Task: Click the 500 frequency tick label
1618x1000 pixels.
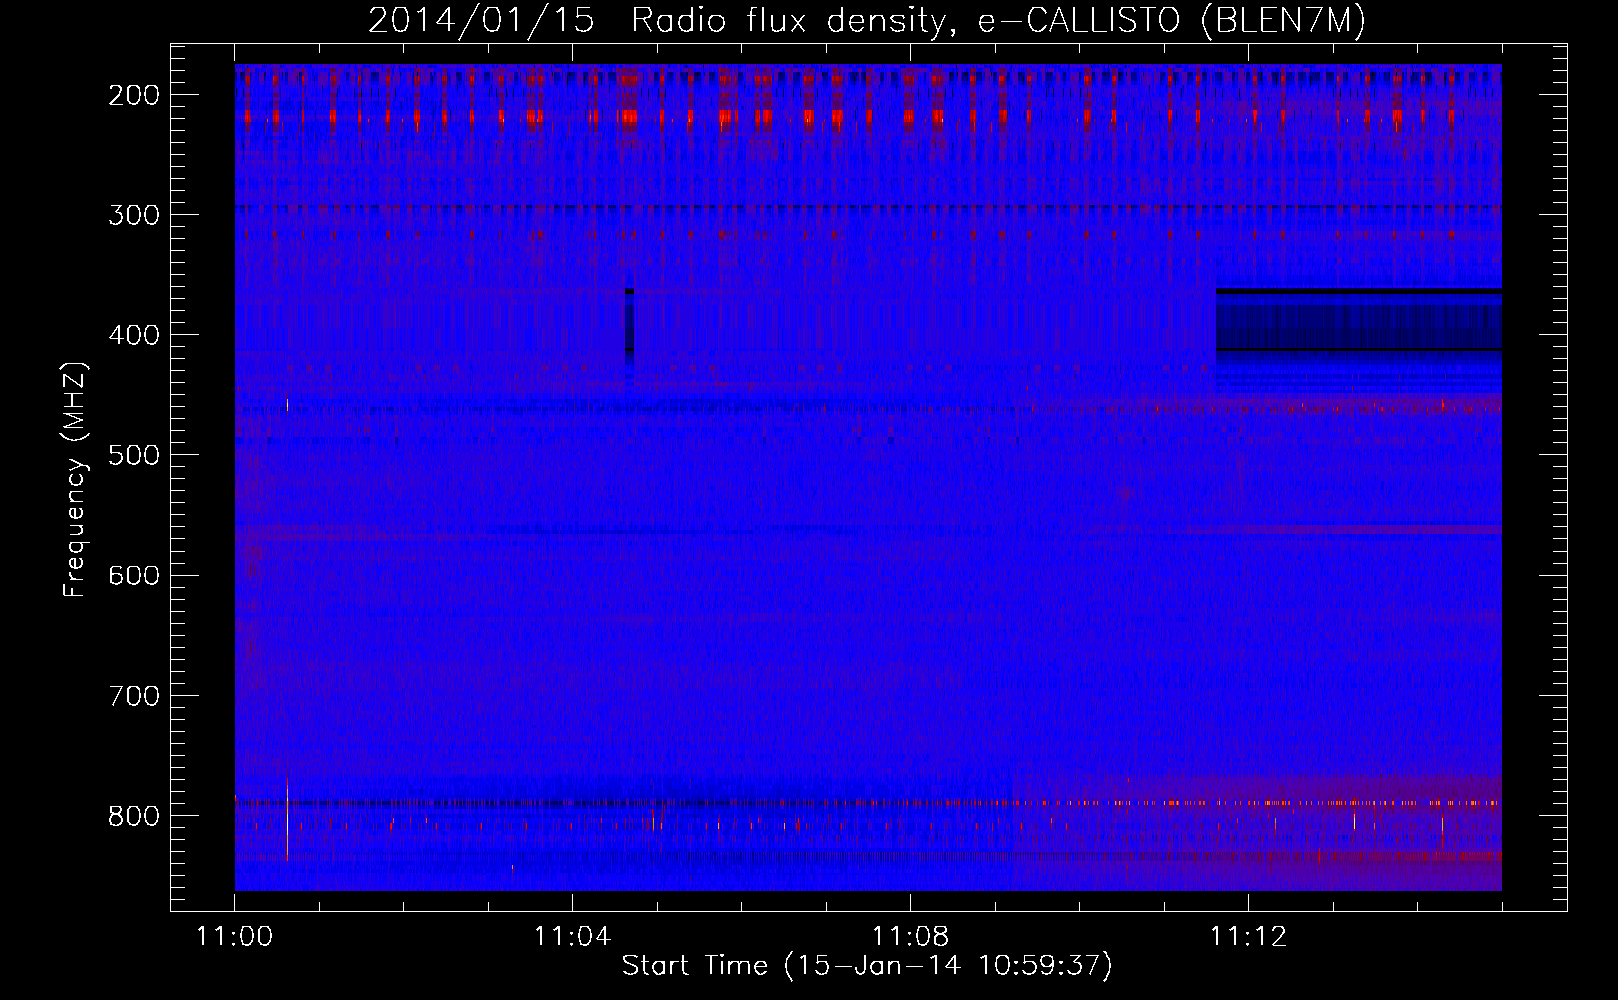Action: click(134, 455)
